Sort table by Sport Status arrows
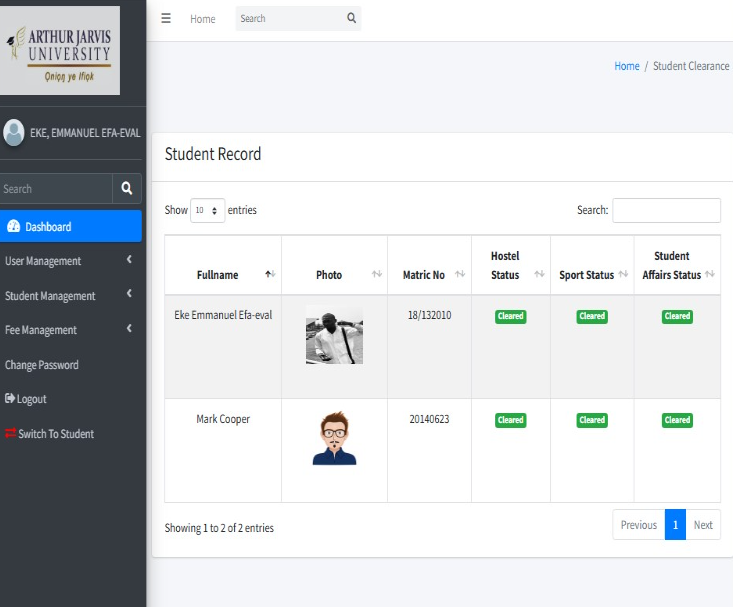This screenshot has height=610, width=733. (x=623, y=274)
